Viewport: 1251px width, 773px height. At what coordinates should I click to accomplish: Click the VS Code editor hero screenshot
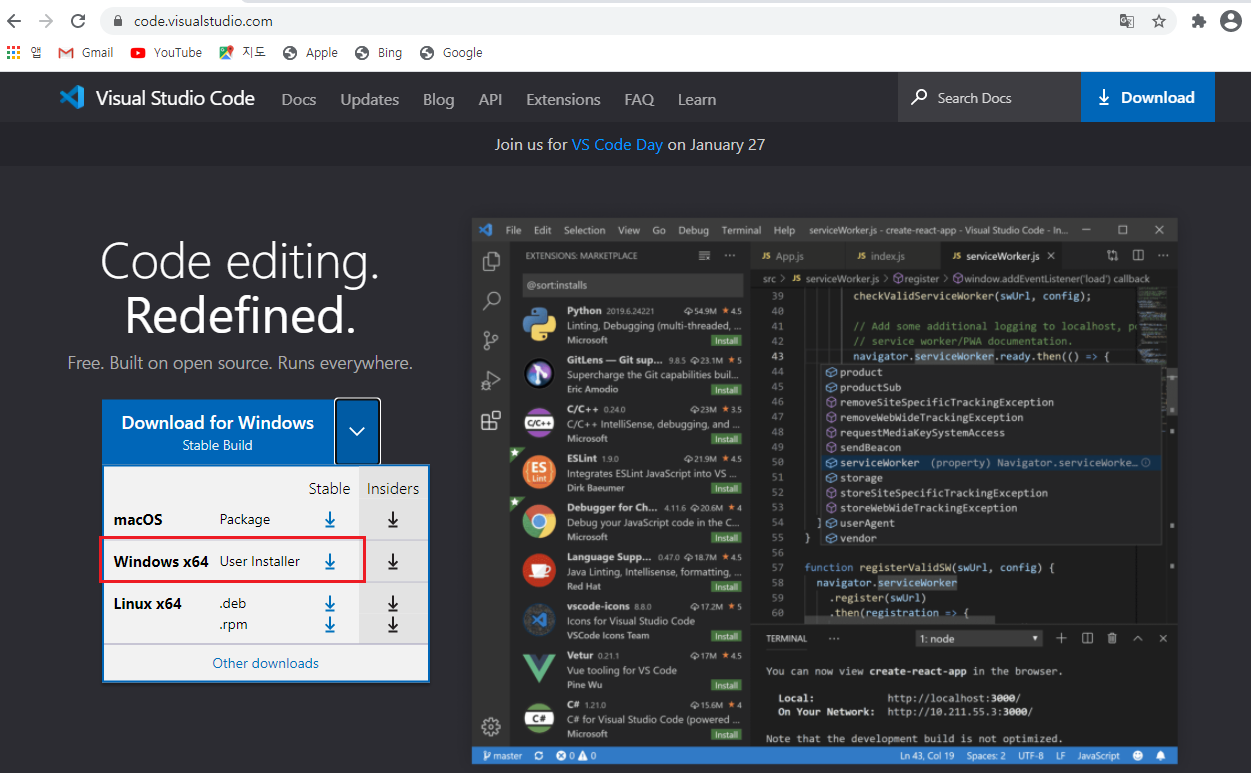pyautogui.click(x=825, y=492)
